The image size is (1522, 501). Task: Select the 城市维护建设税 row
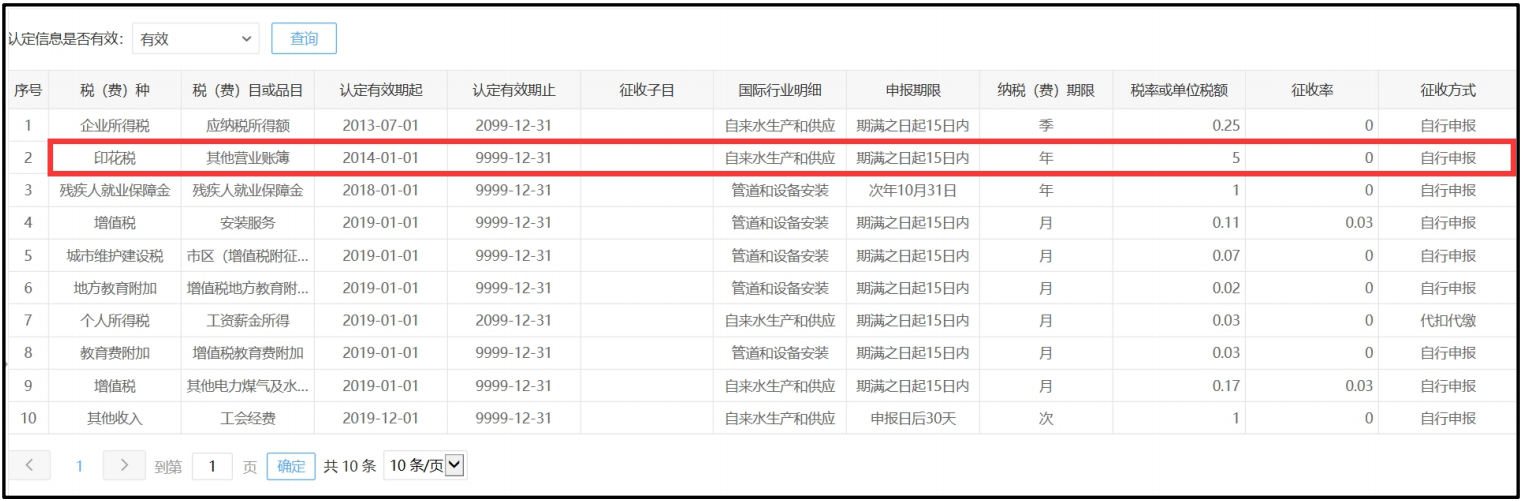(x=114, y=256)
